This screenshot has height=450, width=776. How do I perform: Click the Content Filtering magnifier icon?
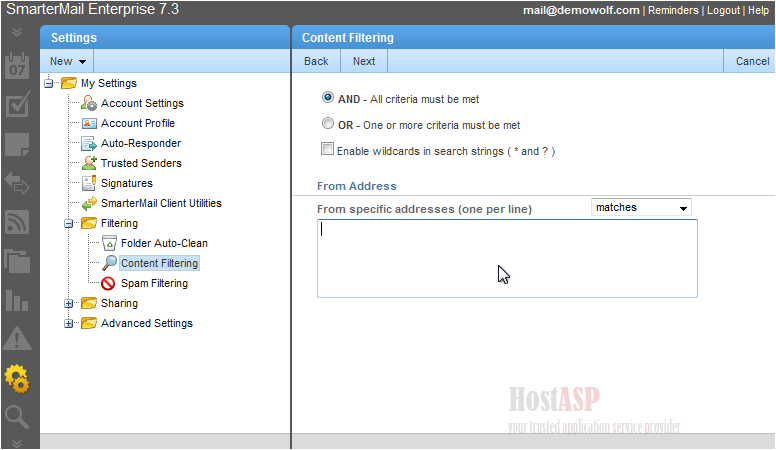pyautogui.click(x=109, y=263)
